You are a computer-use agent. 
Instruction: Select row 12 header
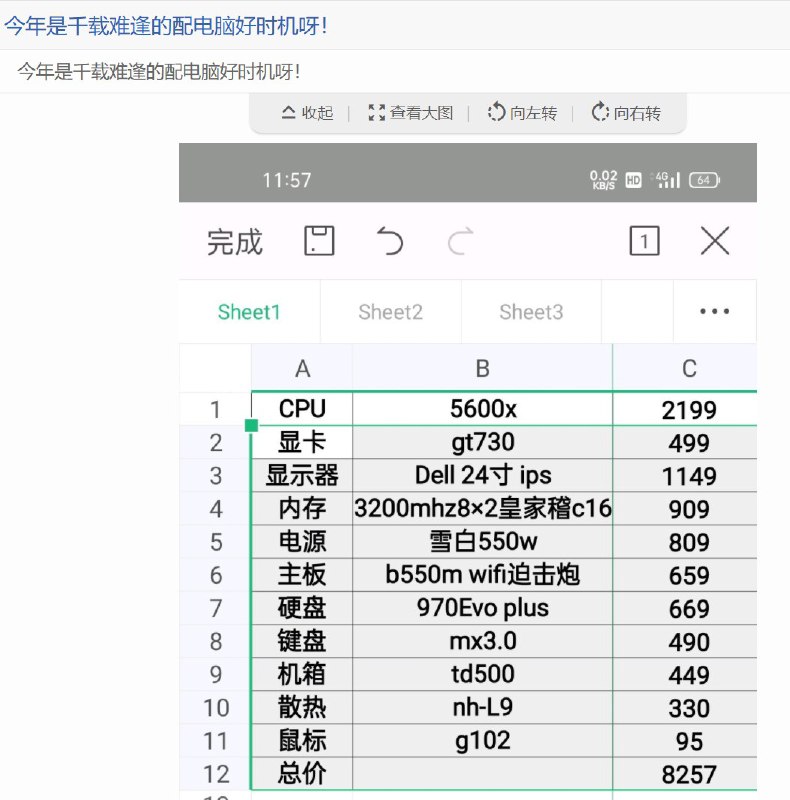215,774
